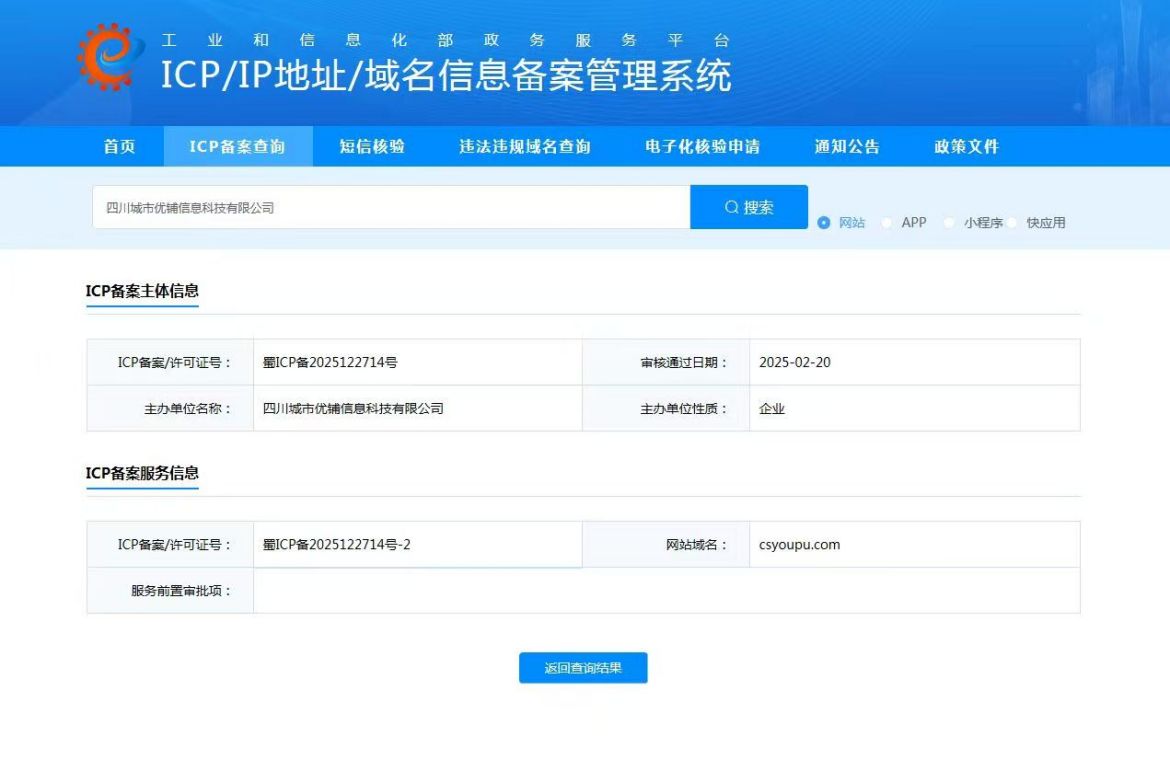Open the 通知公告 tab

pos(847,147)
